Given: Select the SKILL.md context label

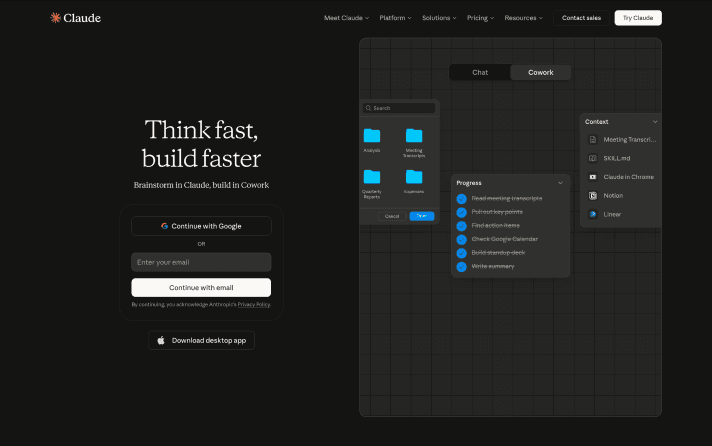Looking at the screenshot, I should coord(617,158).
